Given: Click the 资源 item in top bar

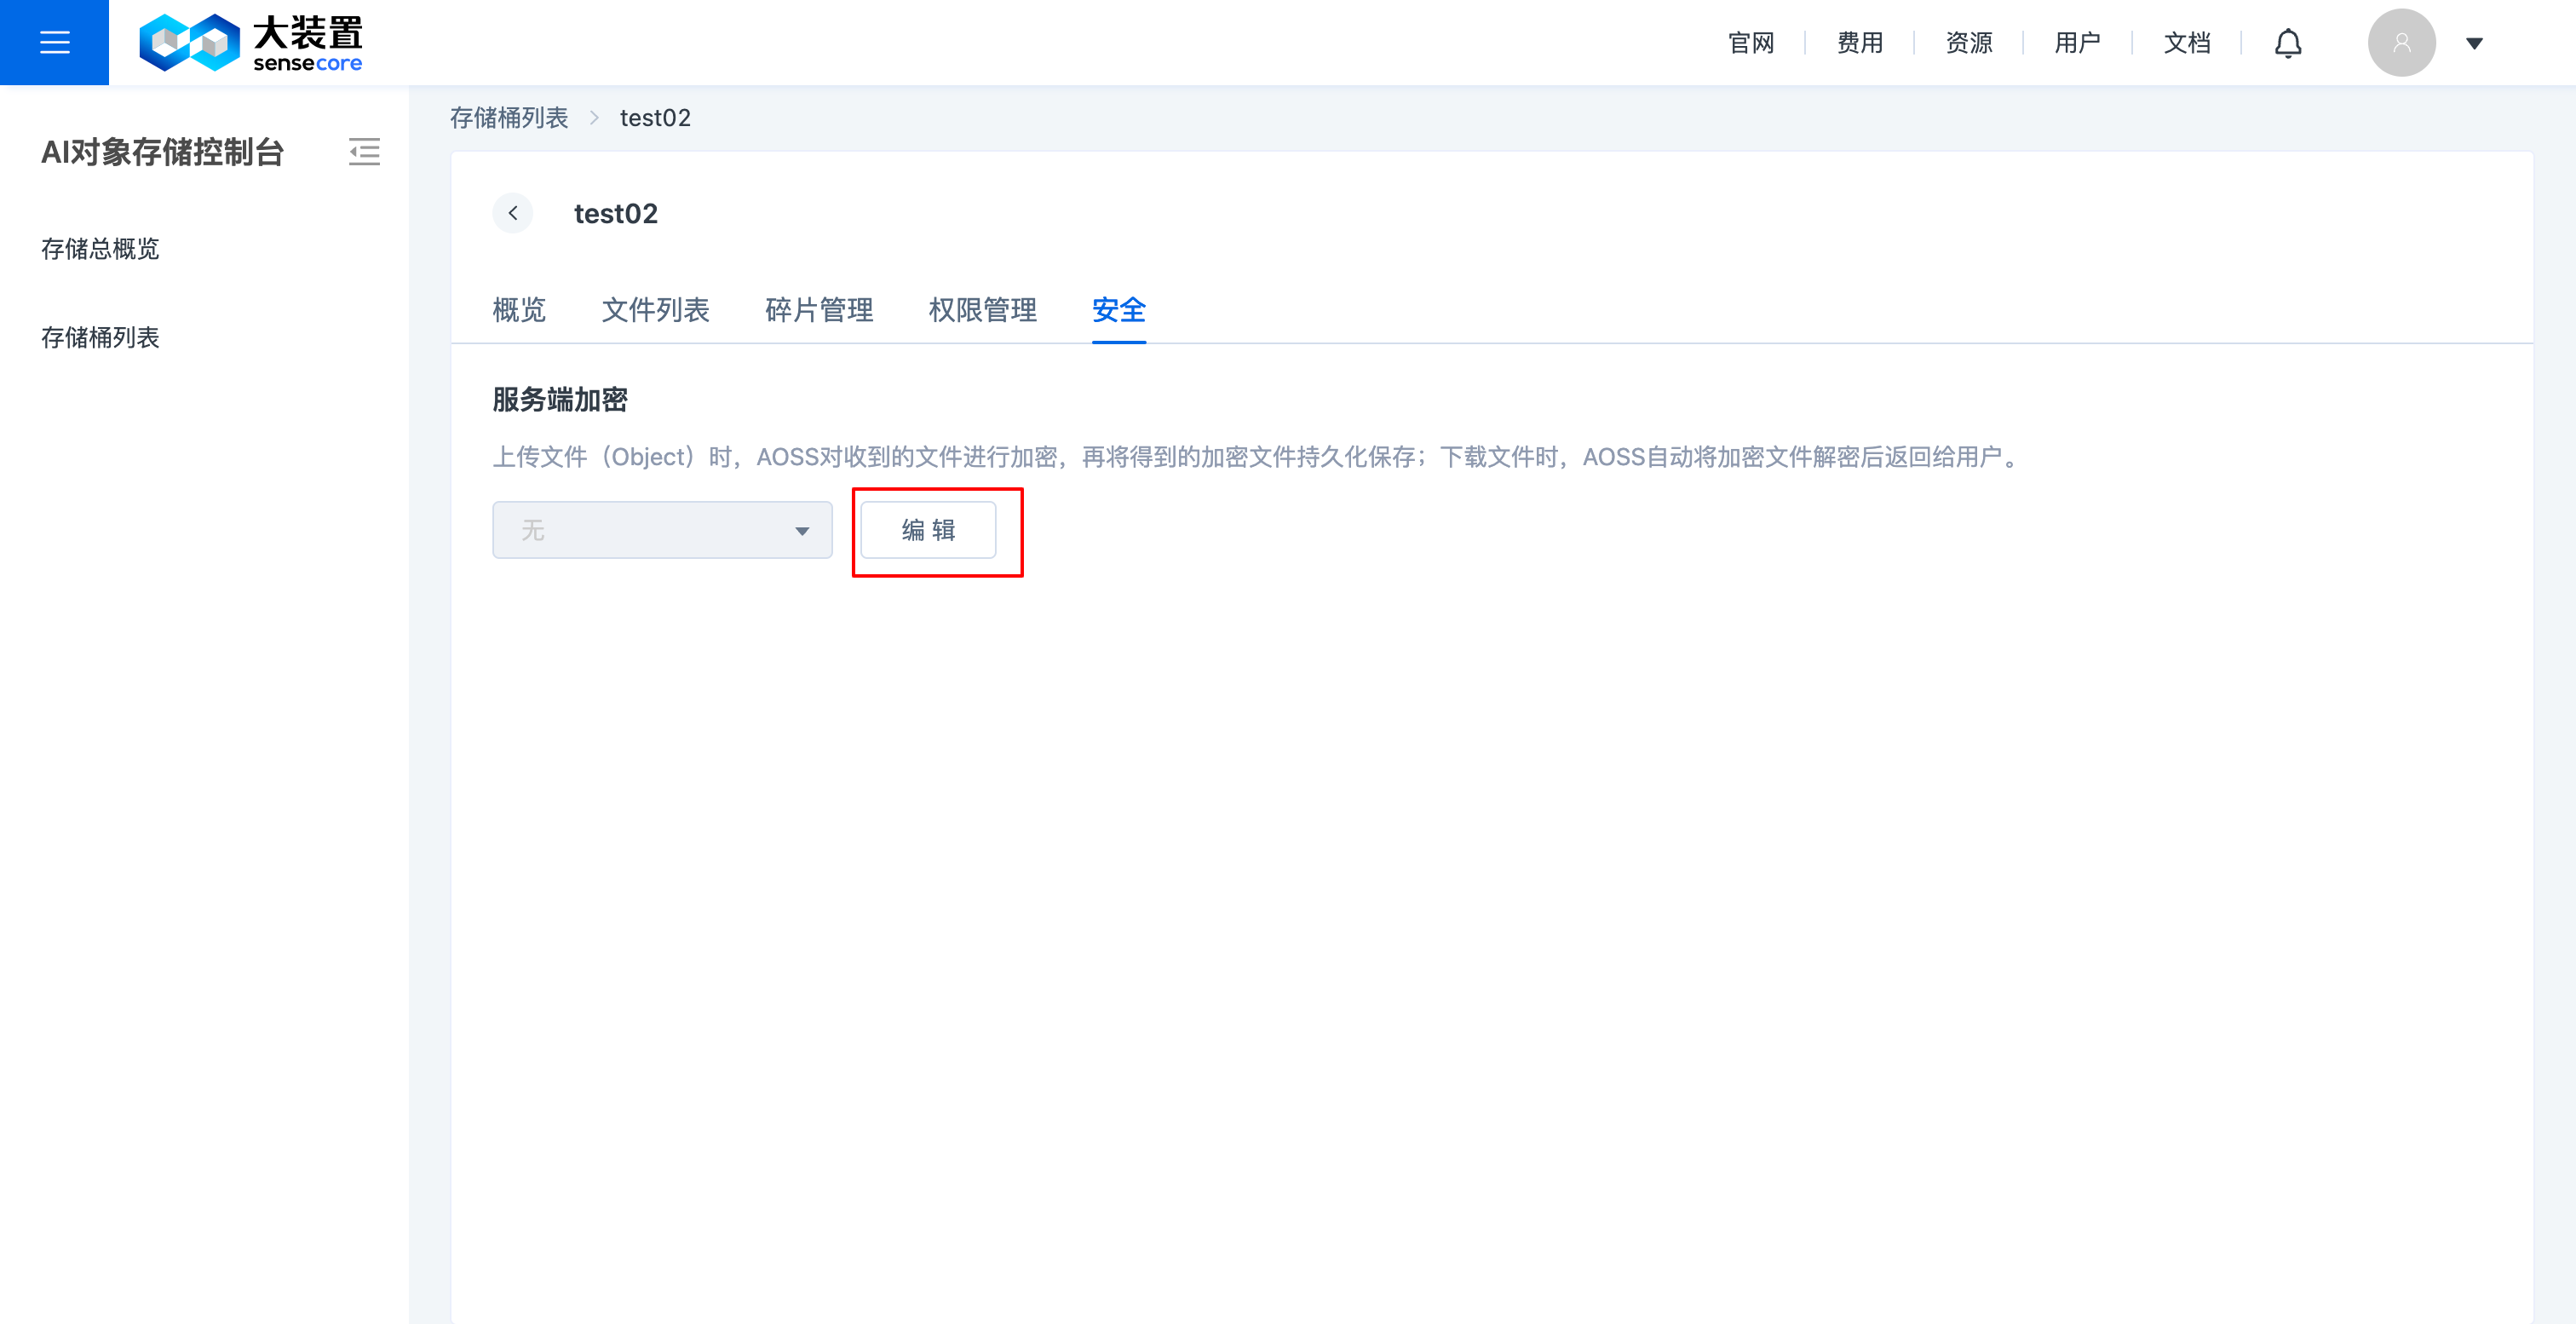Looking at the screenshot, I should pyautogui.click(x=1967, y=42).
